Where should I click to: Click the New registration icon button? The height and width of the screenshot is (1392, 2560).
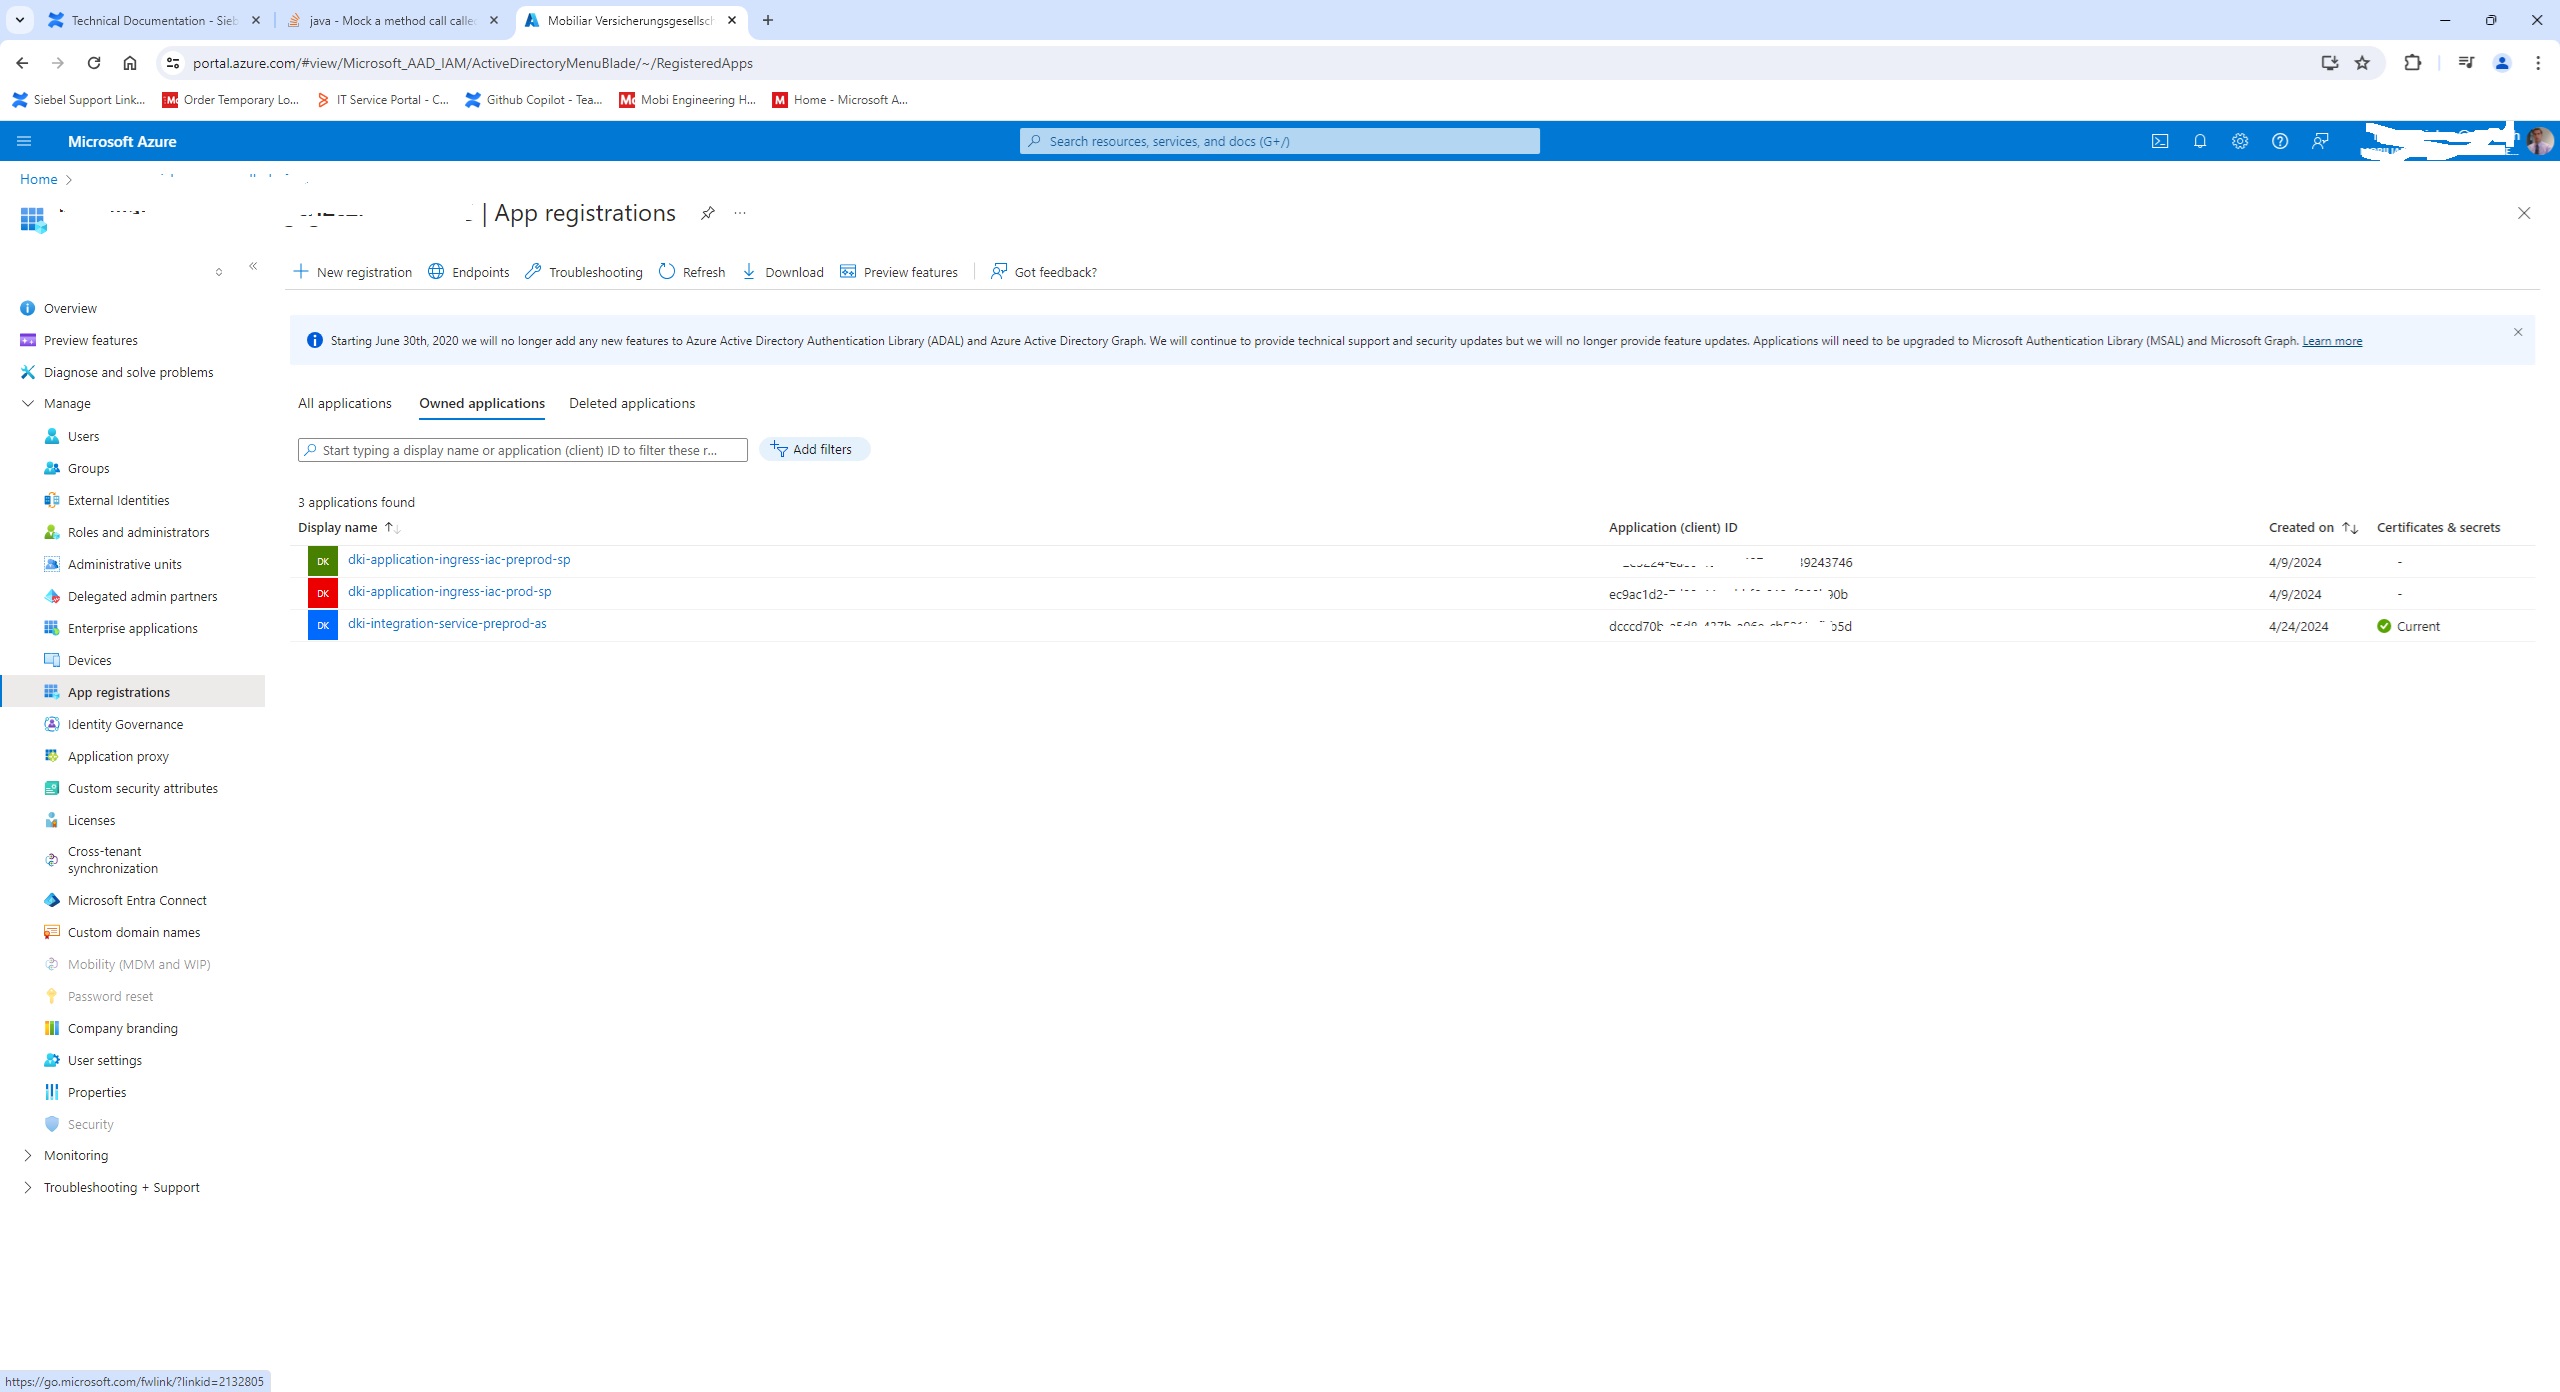[302, 271]
